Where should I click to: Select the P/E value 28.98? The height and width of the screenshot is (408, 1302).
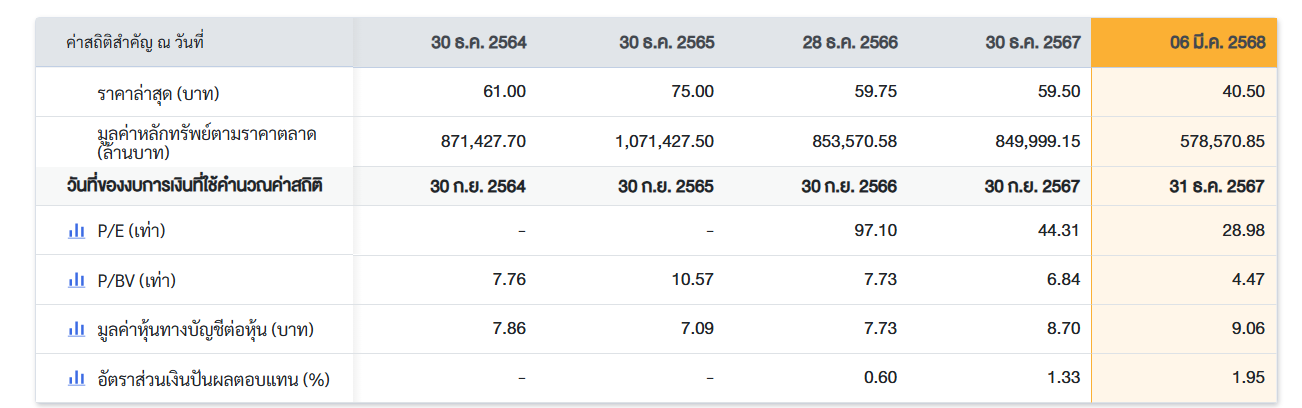1244,230
